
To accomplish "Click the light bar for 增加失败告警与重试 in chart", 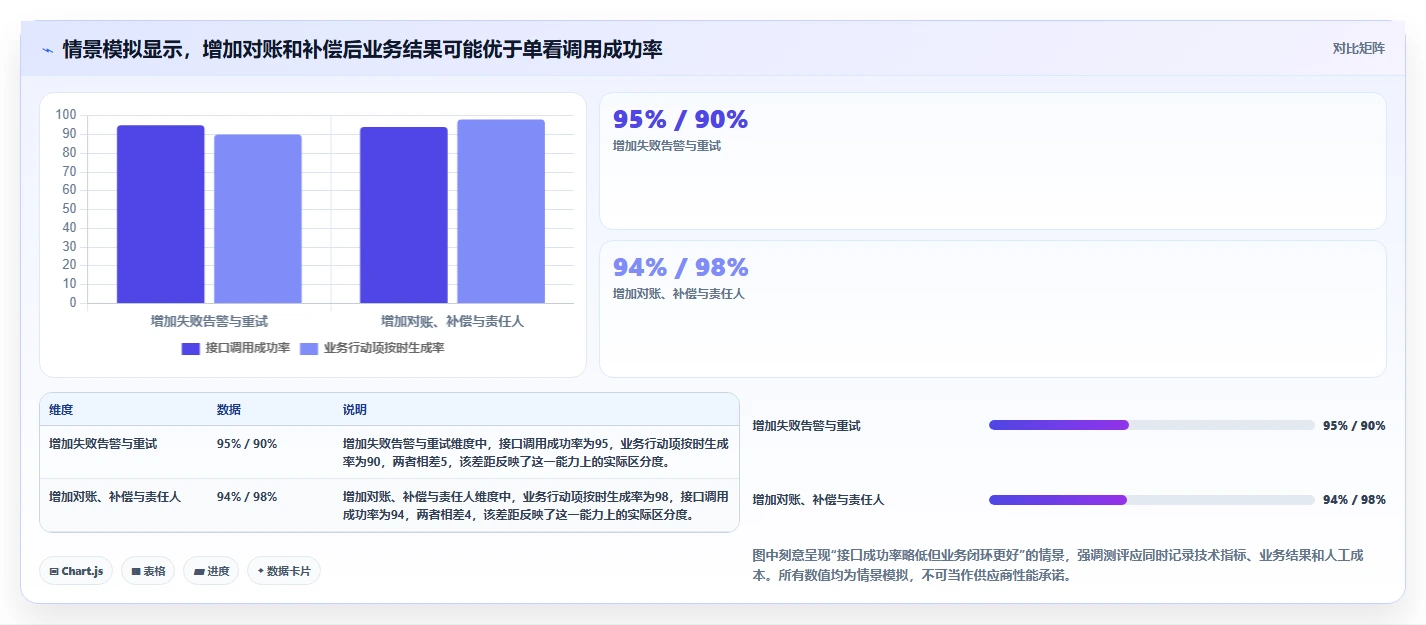I will pyautogui.click(x=258, y=219).
